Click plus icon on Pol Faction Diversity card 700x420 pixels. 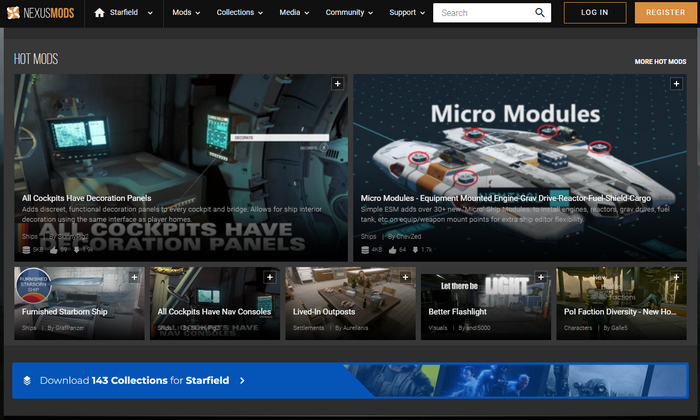click(x=676, y=277)
